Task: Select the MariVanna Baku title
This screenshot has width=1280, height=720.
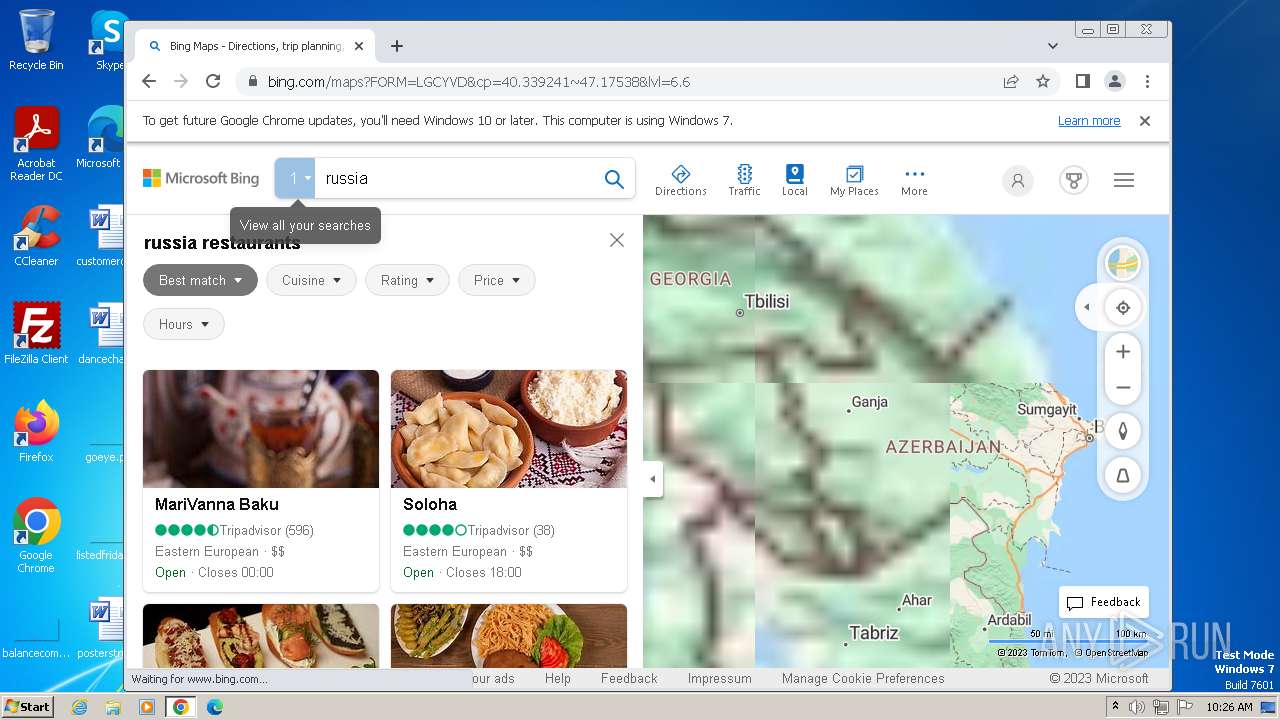Action: click(217, 504)
